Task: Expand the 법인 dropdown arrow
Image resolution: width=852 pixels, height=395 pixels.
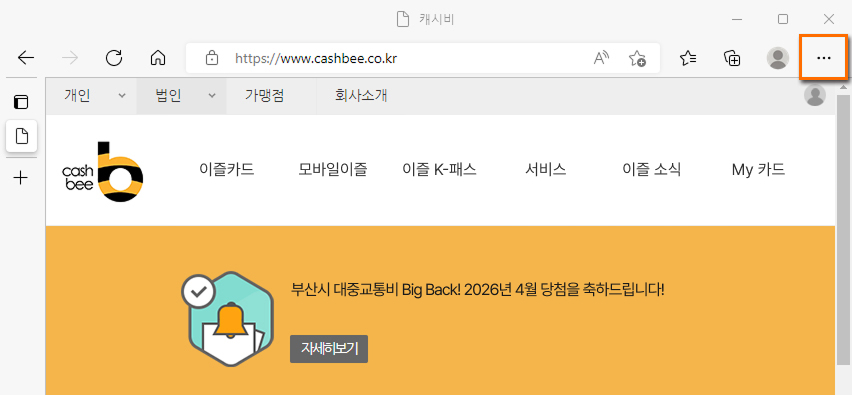Action: tap(212, 96)
